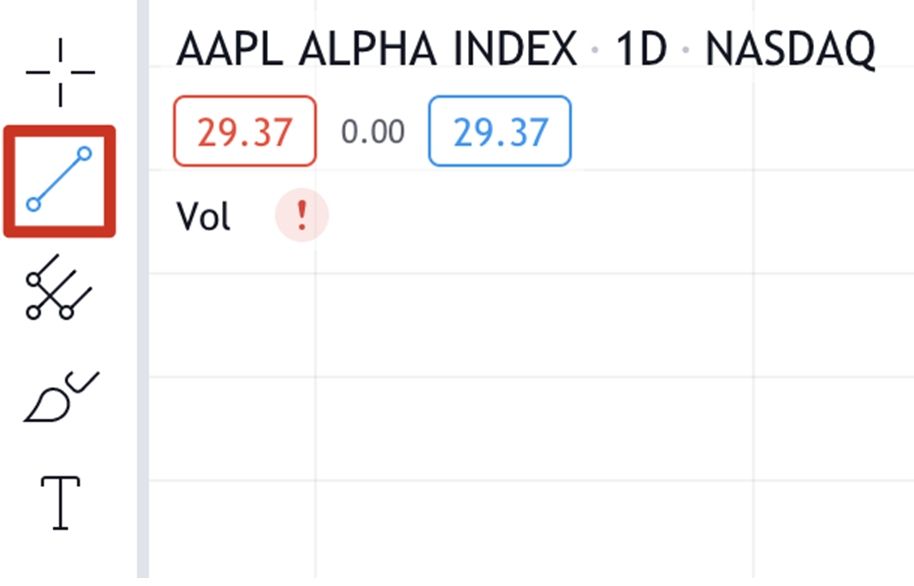914x586 pixels.
Task: Click the AAPL ALPHA INDEX symbol title
Action: [375, 49]
